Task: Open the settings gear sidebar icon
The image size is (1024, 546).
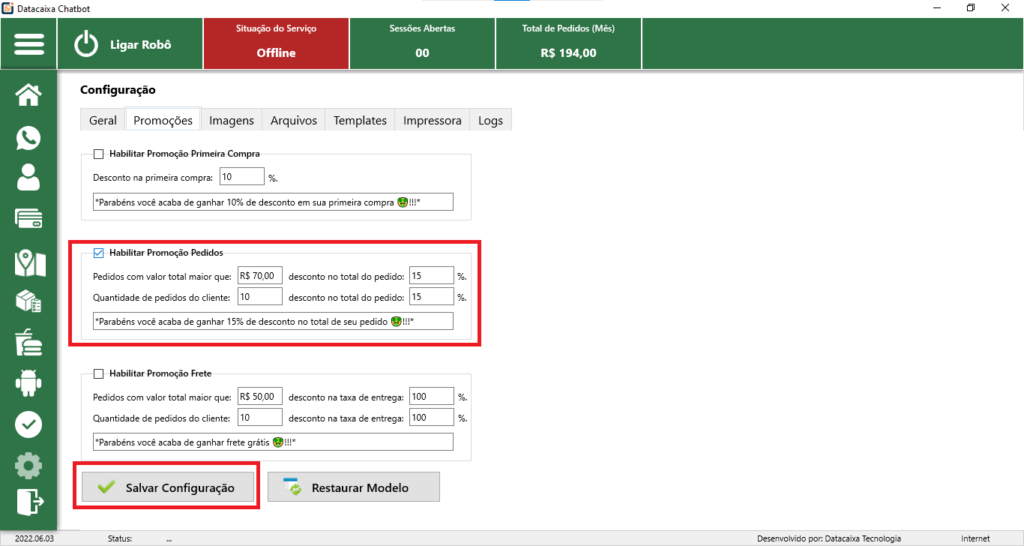Action: pyautogui.click(x=29, y=465)
